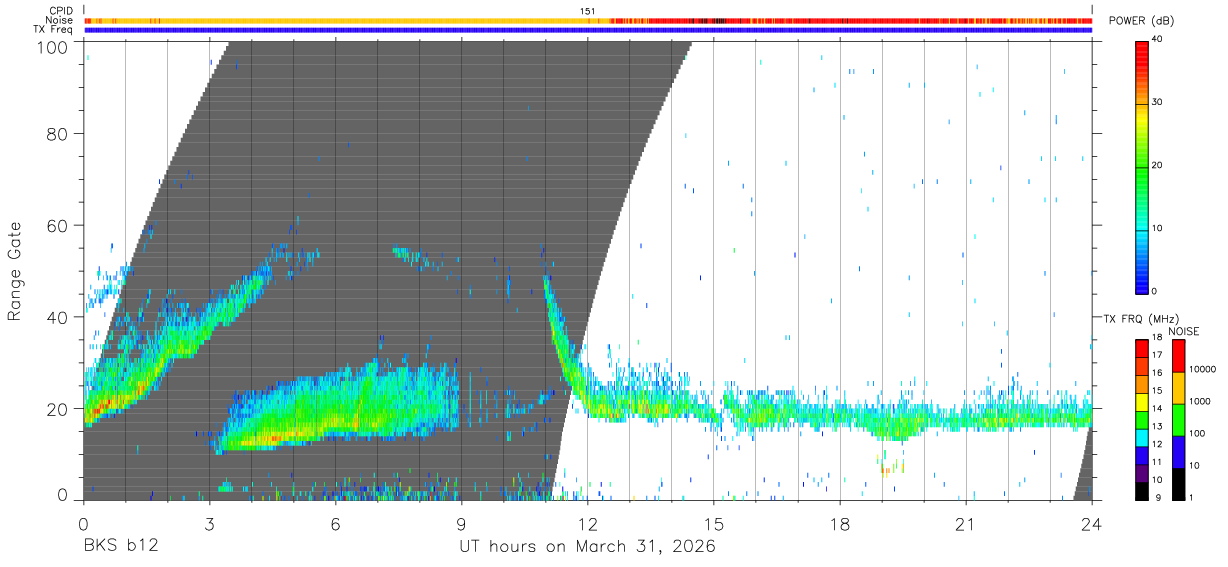
Task: Click the x-axis tick label 18
Action: 839,524
